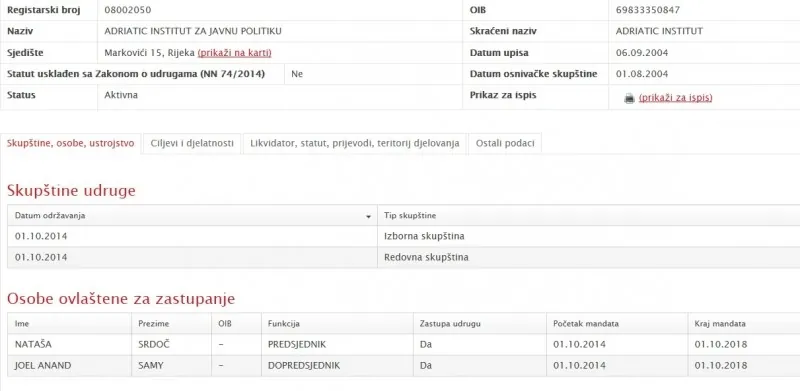Image resolution: width=800 pixels, height=391 pixels.
Task: Open the 'prikaži na karti' map link
Action: 234,53
